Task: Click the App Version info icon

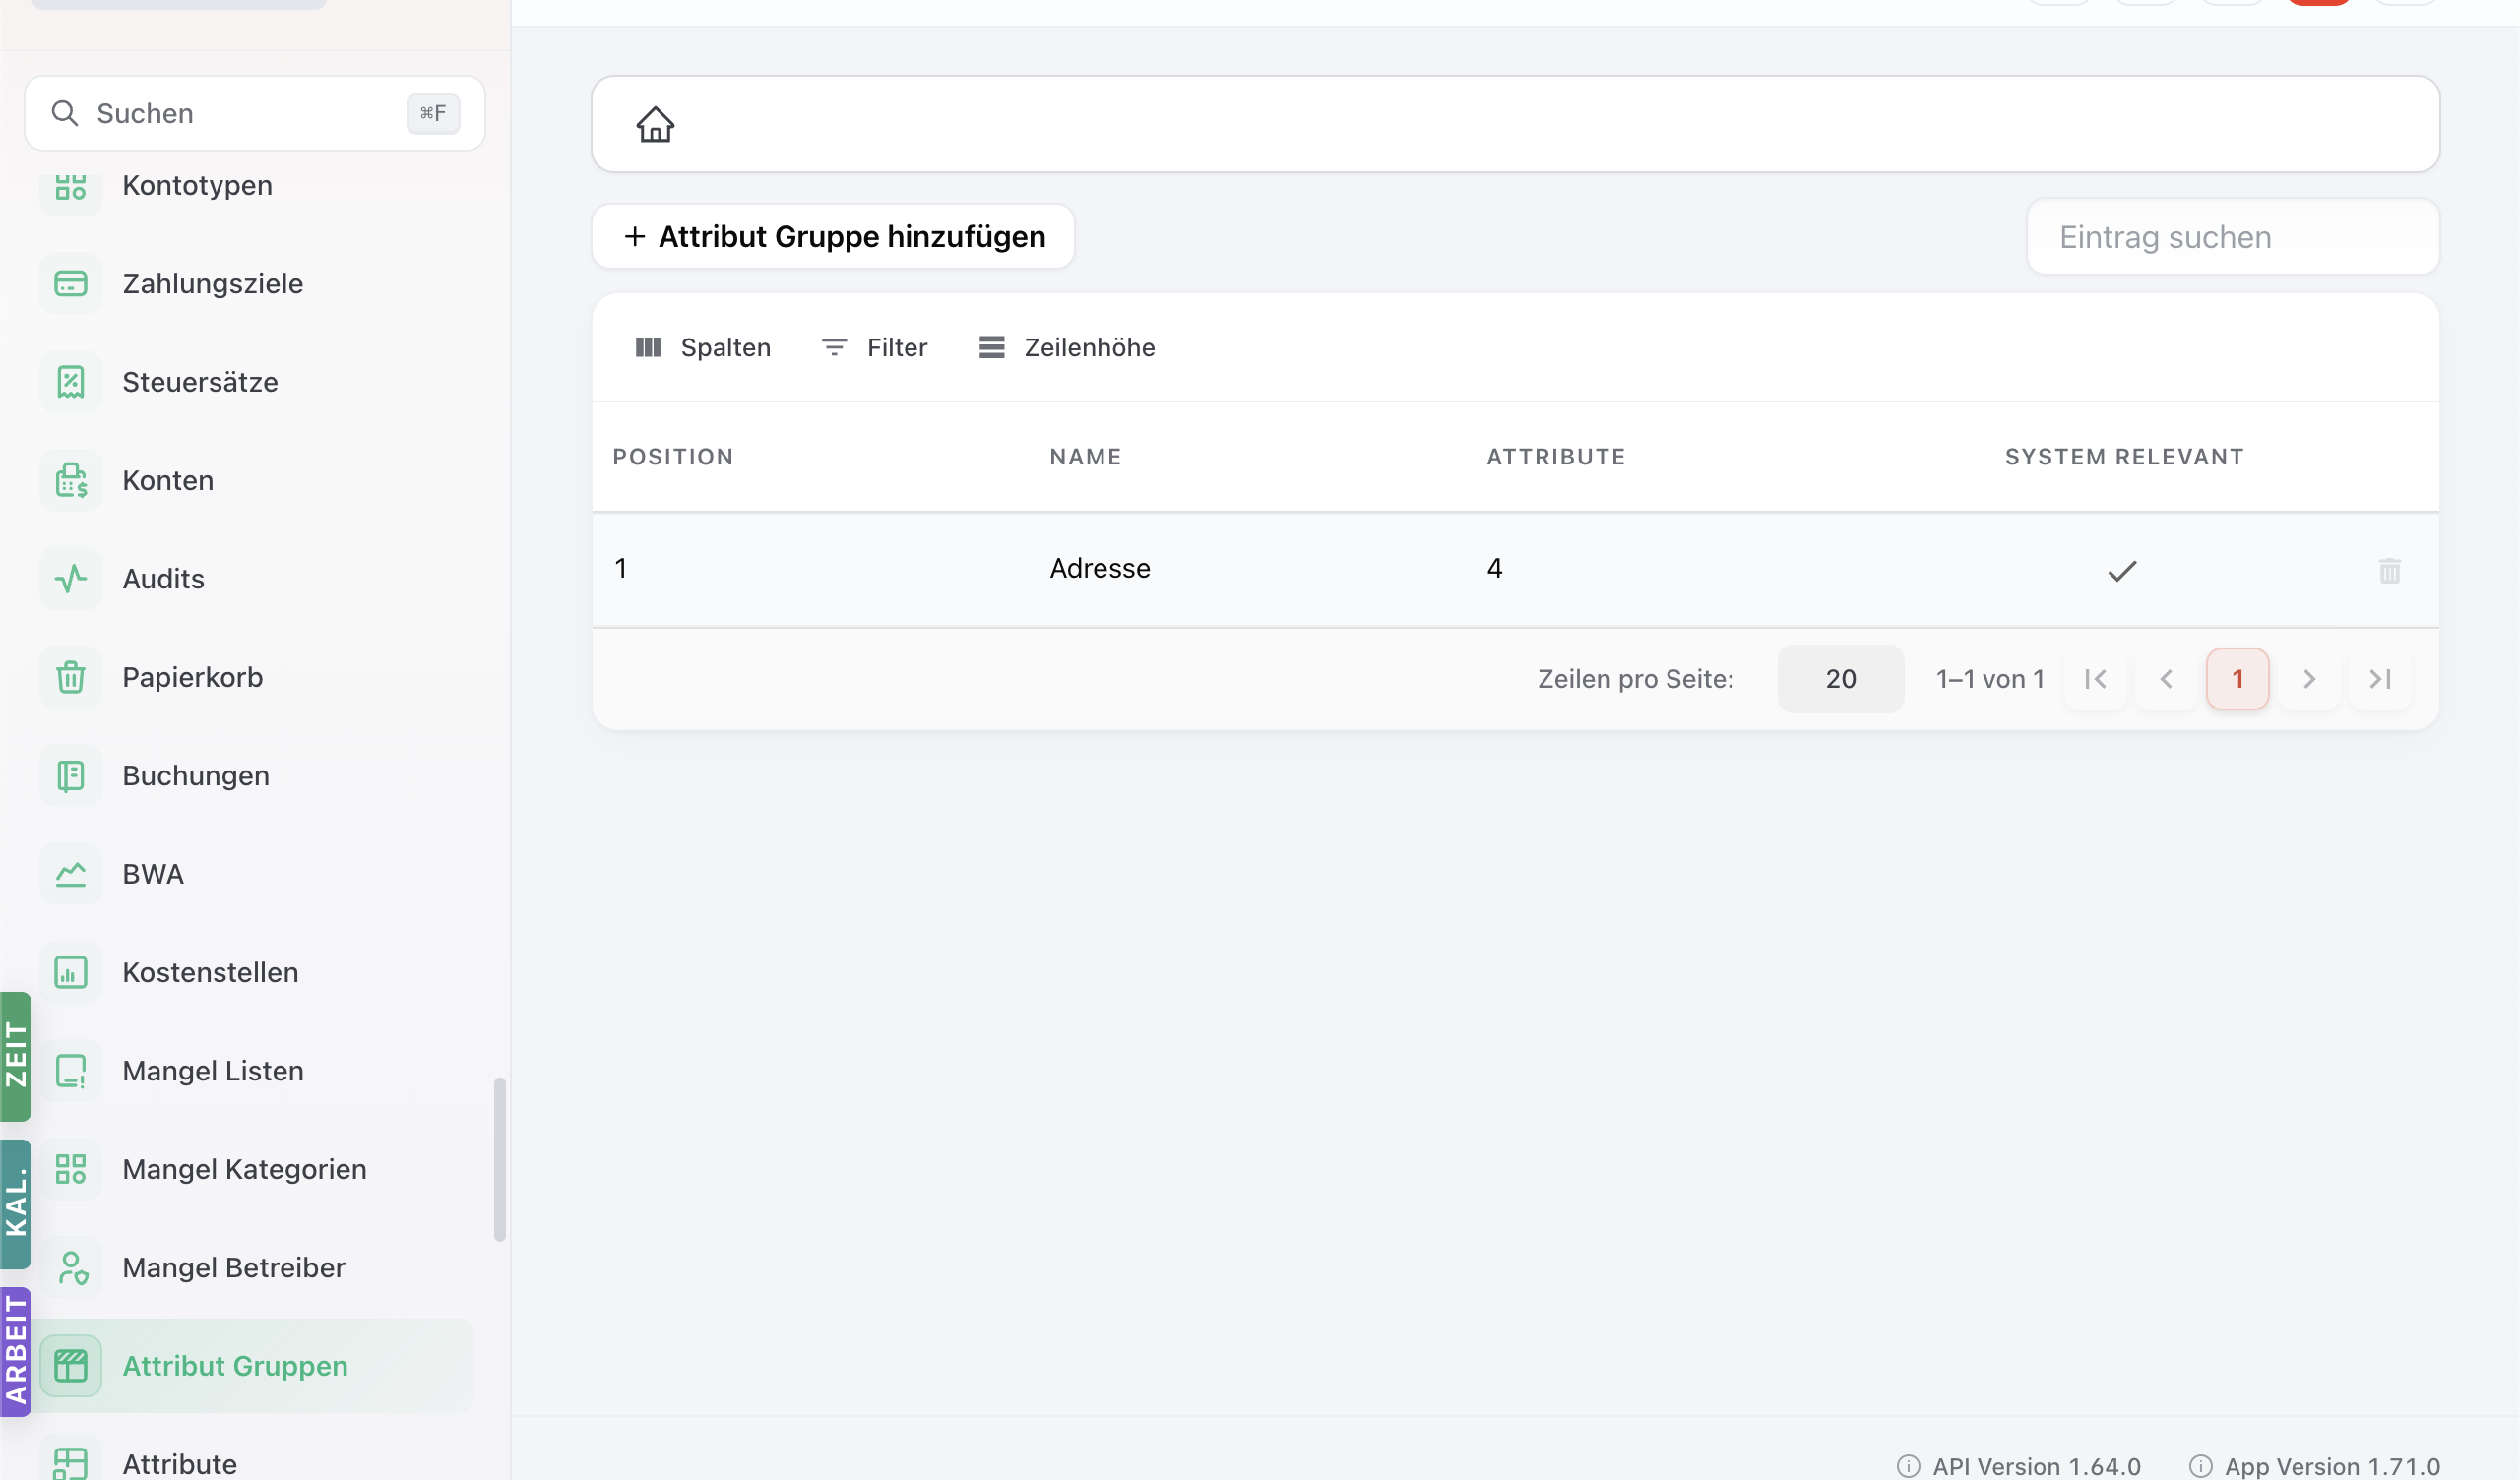Action: (2200, 1466)
